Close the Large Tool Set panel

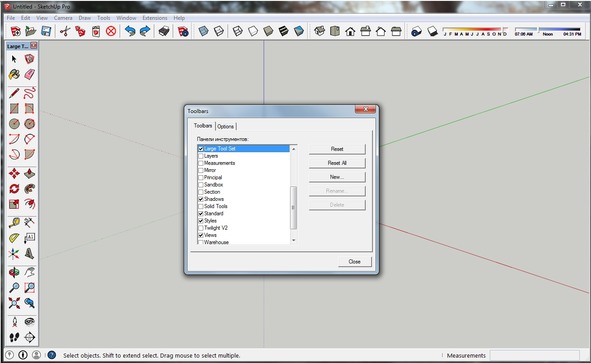click(34, 46)
